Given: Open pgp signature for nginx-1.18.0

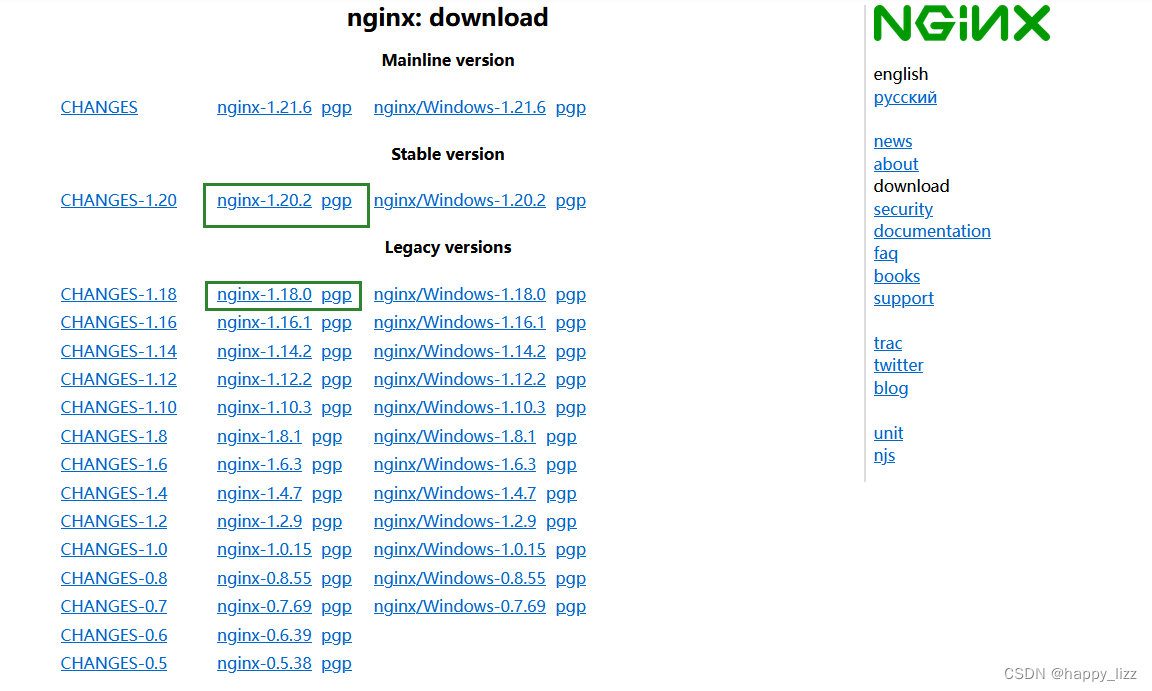Looking at the screenshot, I should (x=336, y=294).
